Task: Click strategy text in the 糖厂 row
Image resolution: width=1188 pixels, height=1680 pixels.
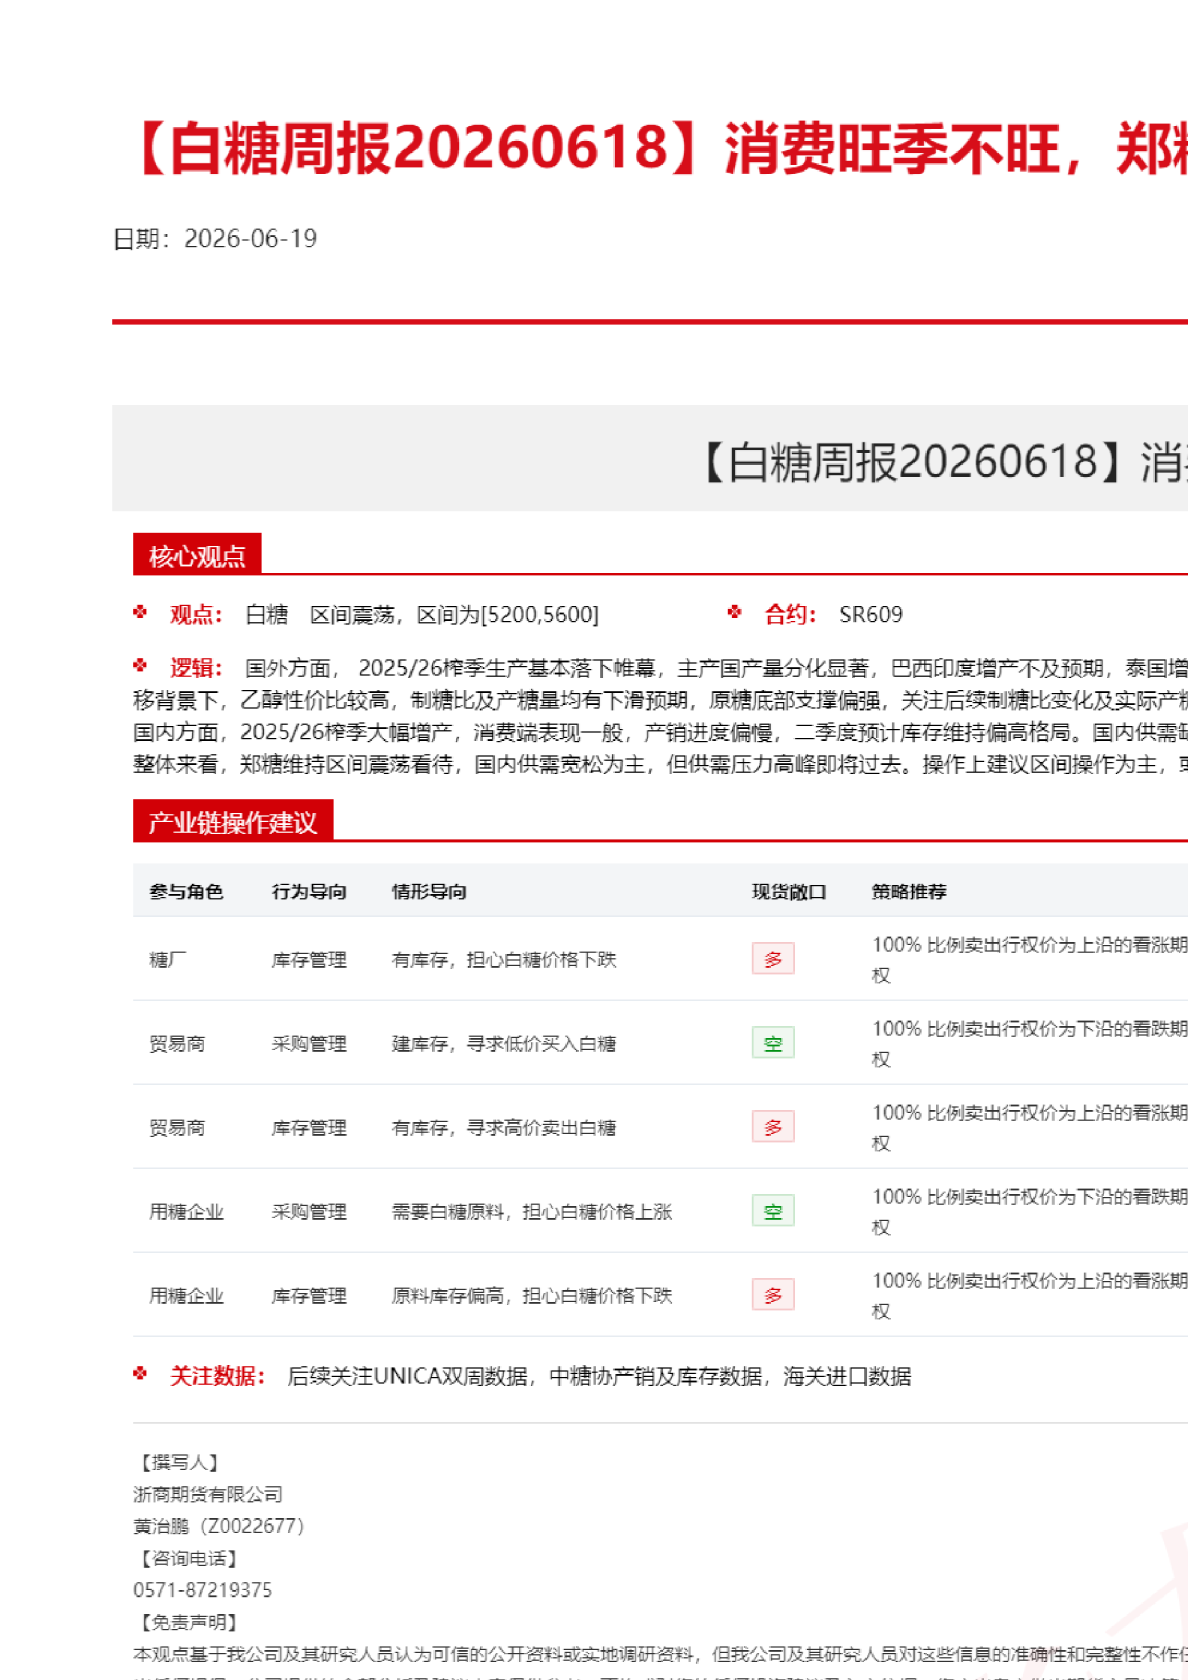Action: pos(1030,960)
